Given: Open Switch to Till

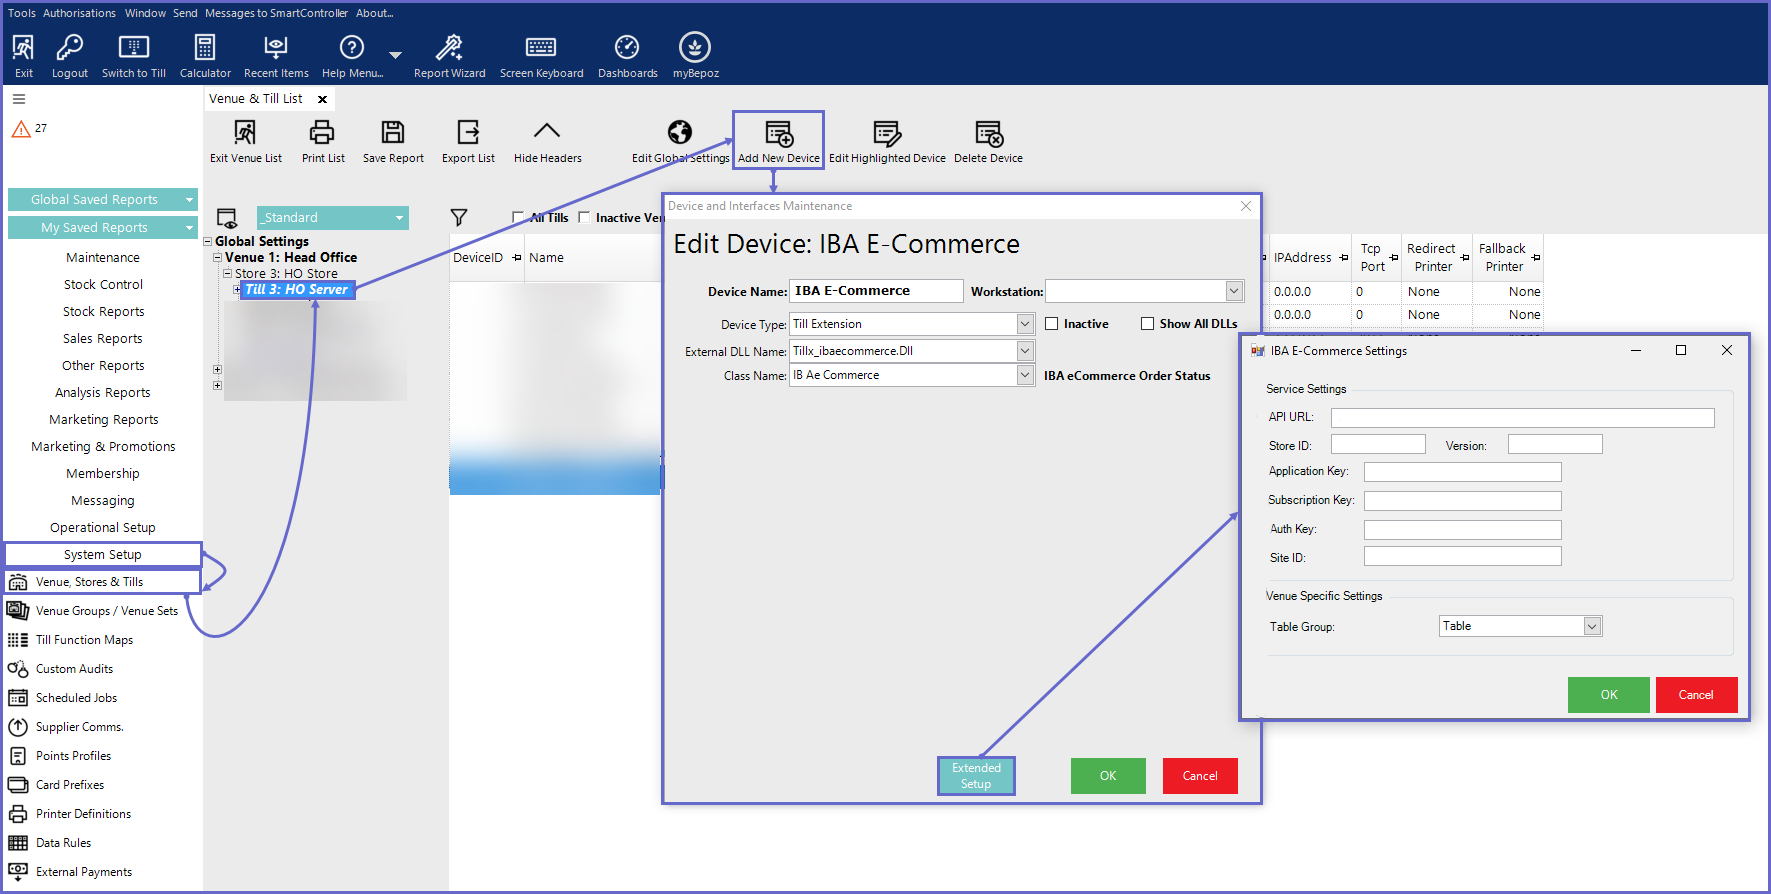Looking at the screenshot, I should [x=134, y=56].
